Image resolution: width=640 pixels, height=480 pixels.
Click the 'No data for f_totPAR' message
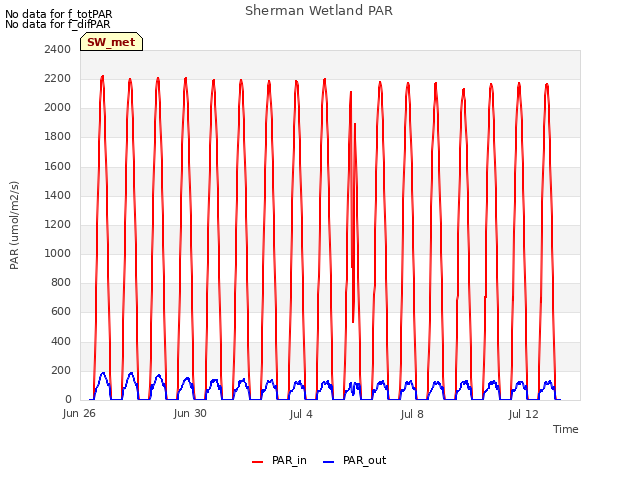click(58, 14)
